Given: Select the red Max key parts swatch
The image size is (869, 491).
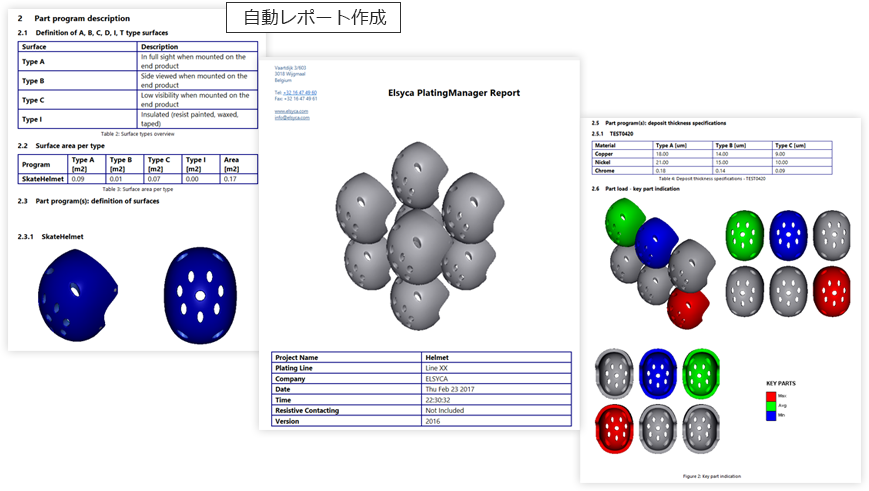Looking at the screenshot, I should 771,395.
